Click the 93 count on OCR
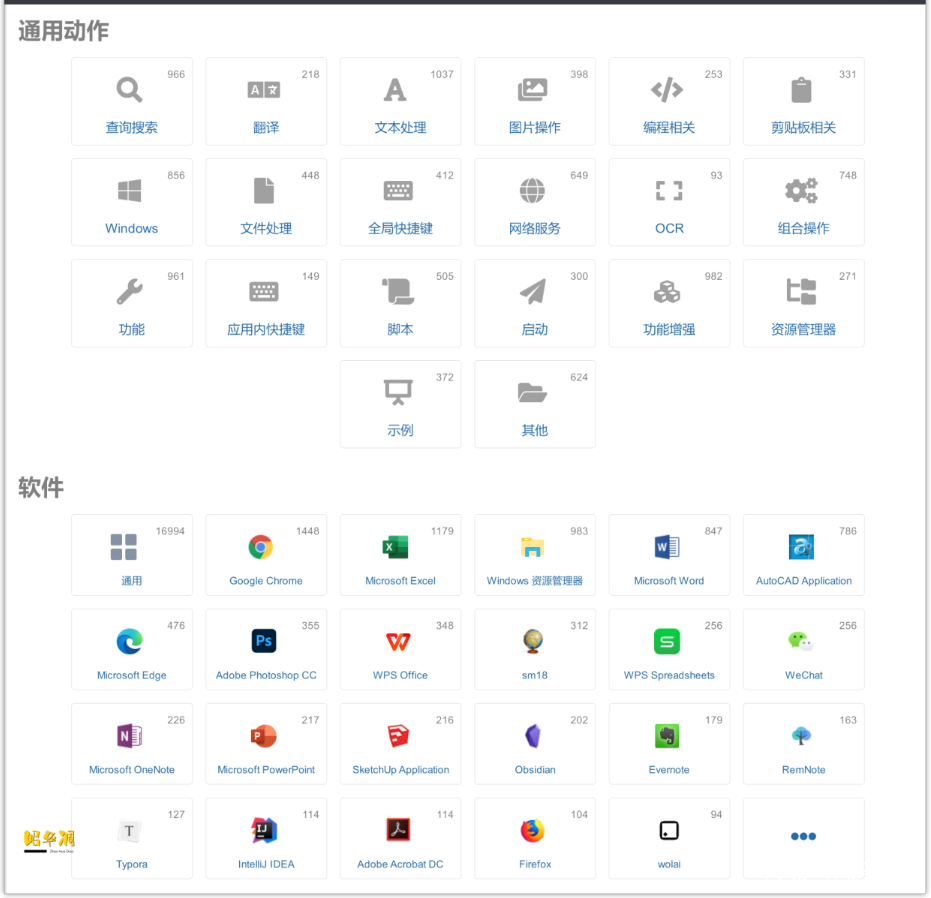Image resolution: width=931 pixels, height=898 pixels. [x=717, y=175]
